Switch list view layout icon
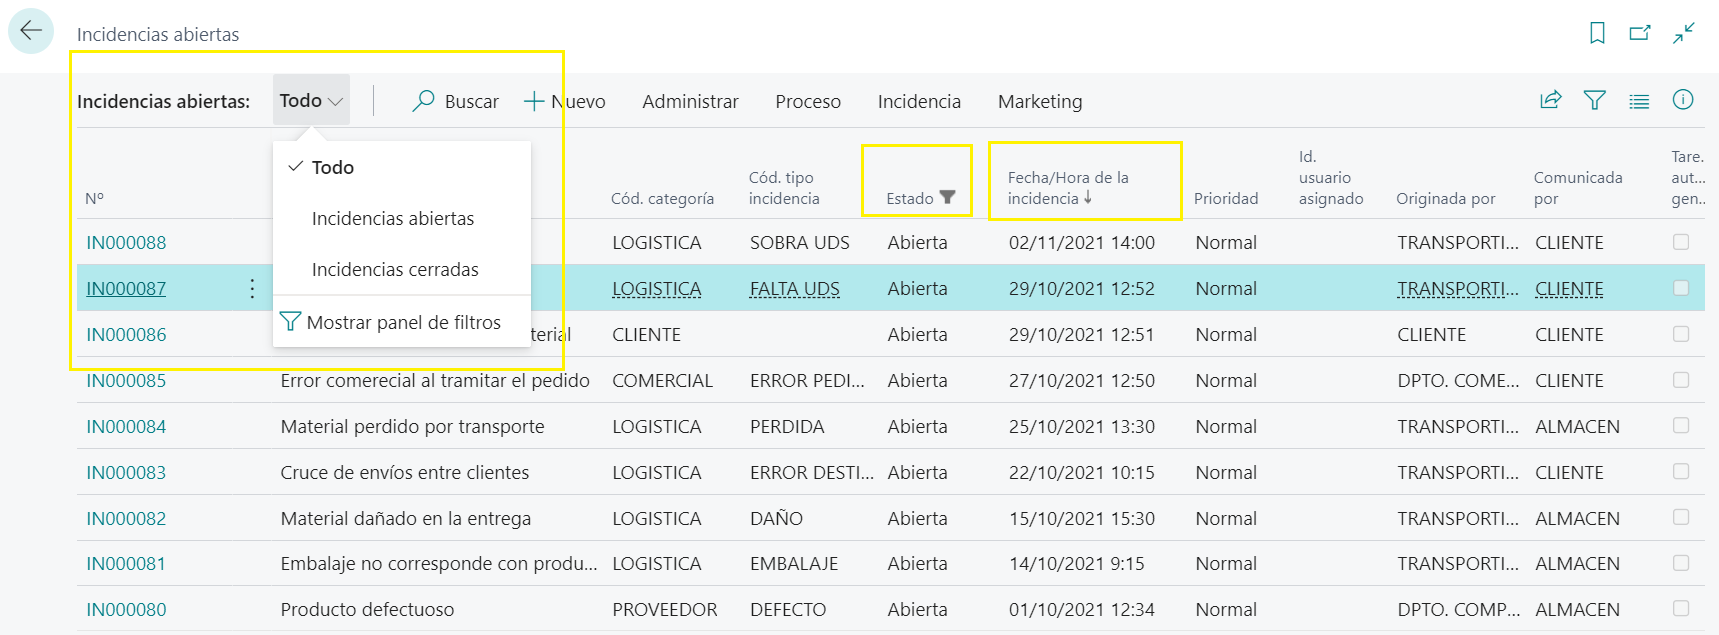The height and width of the screenshot is (635, 1719). pos(1639,101)
